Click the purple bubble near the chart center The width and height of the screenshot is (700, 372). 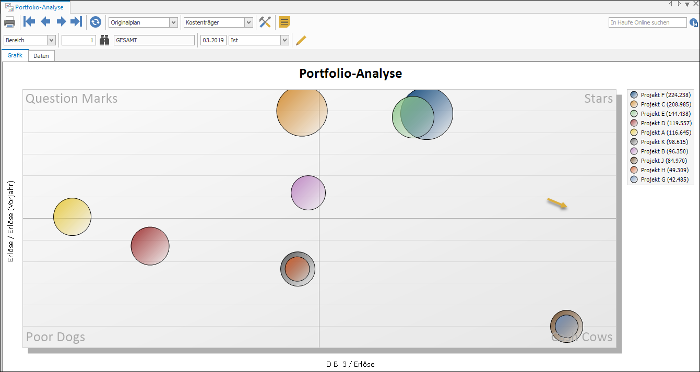pyautogui.click(x=308, y=192)
